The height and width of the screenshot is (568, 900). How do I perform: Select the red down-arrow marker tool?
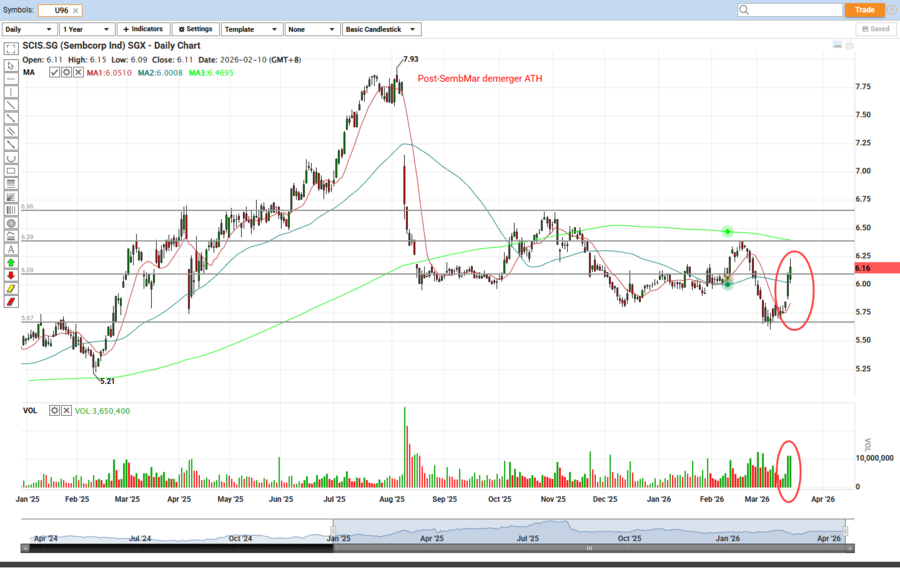11,275
